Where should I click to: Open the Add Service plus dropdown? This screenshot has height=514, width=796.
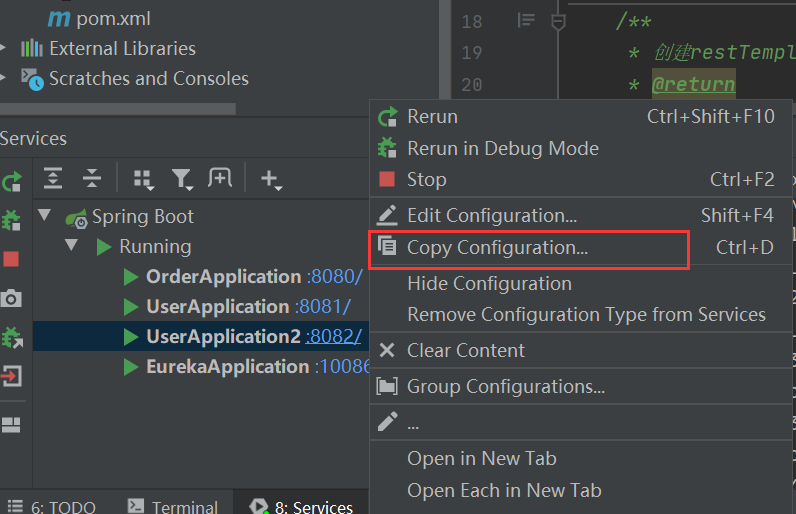[x=270, y=179]
